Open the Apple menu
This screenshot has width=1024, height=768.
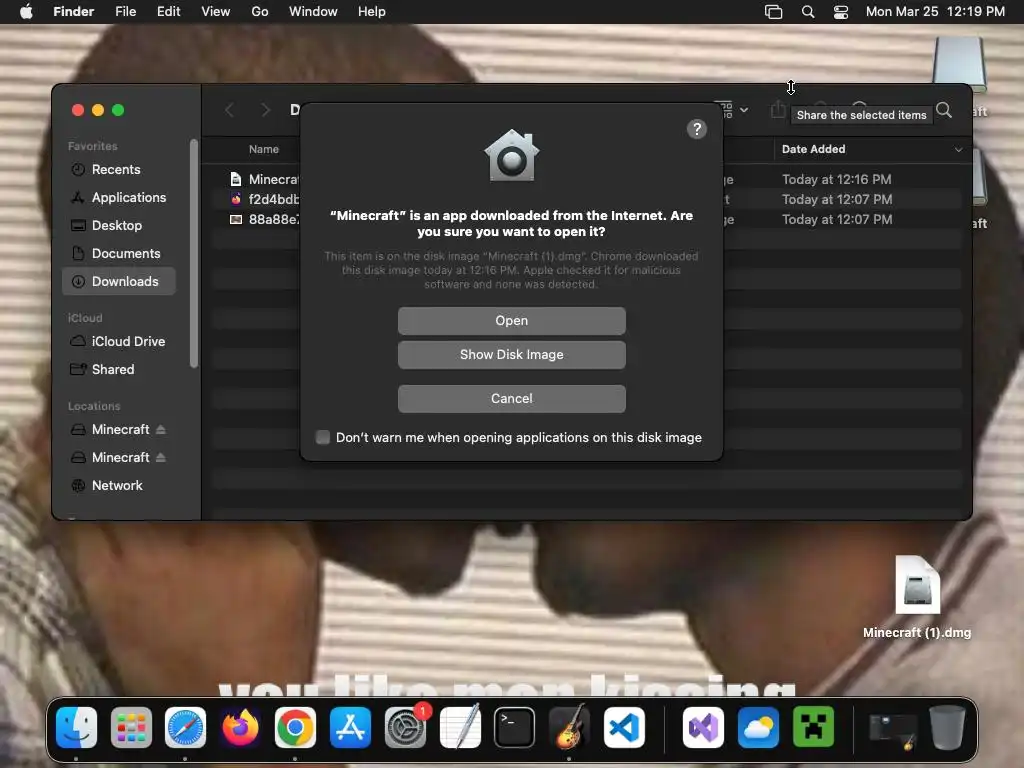26,12
